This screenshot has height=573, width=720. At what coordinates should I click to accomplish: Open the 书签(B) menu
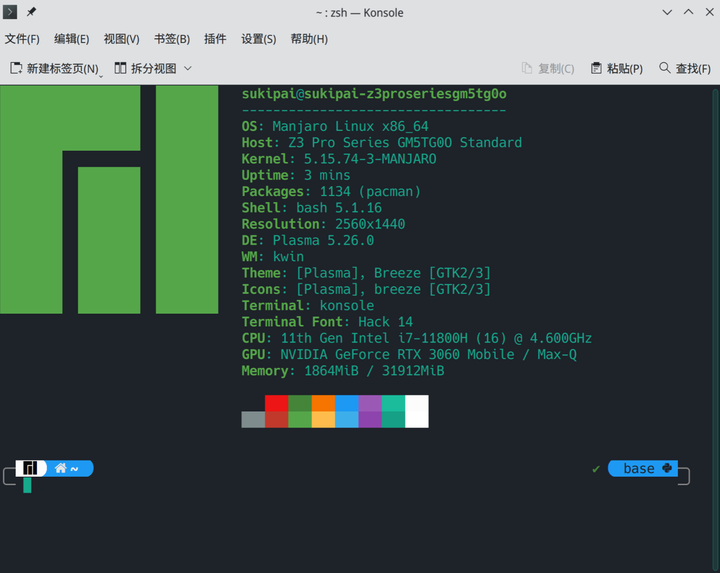172,39
